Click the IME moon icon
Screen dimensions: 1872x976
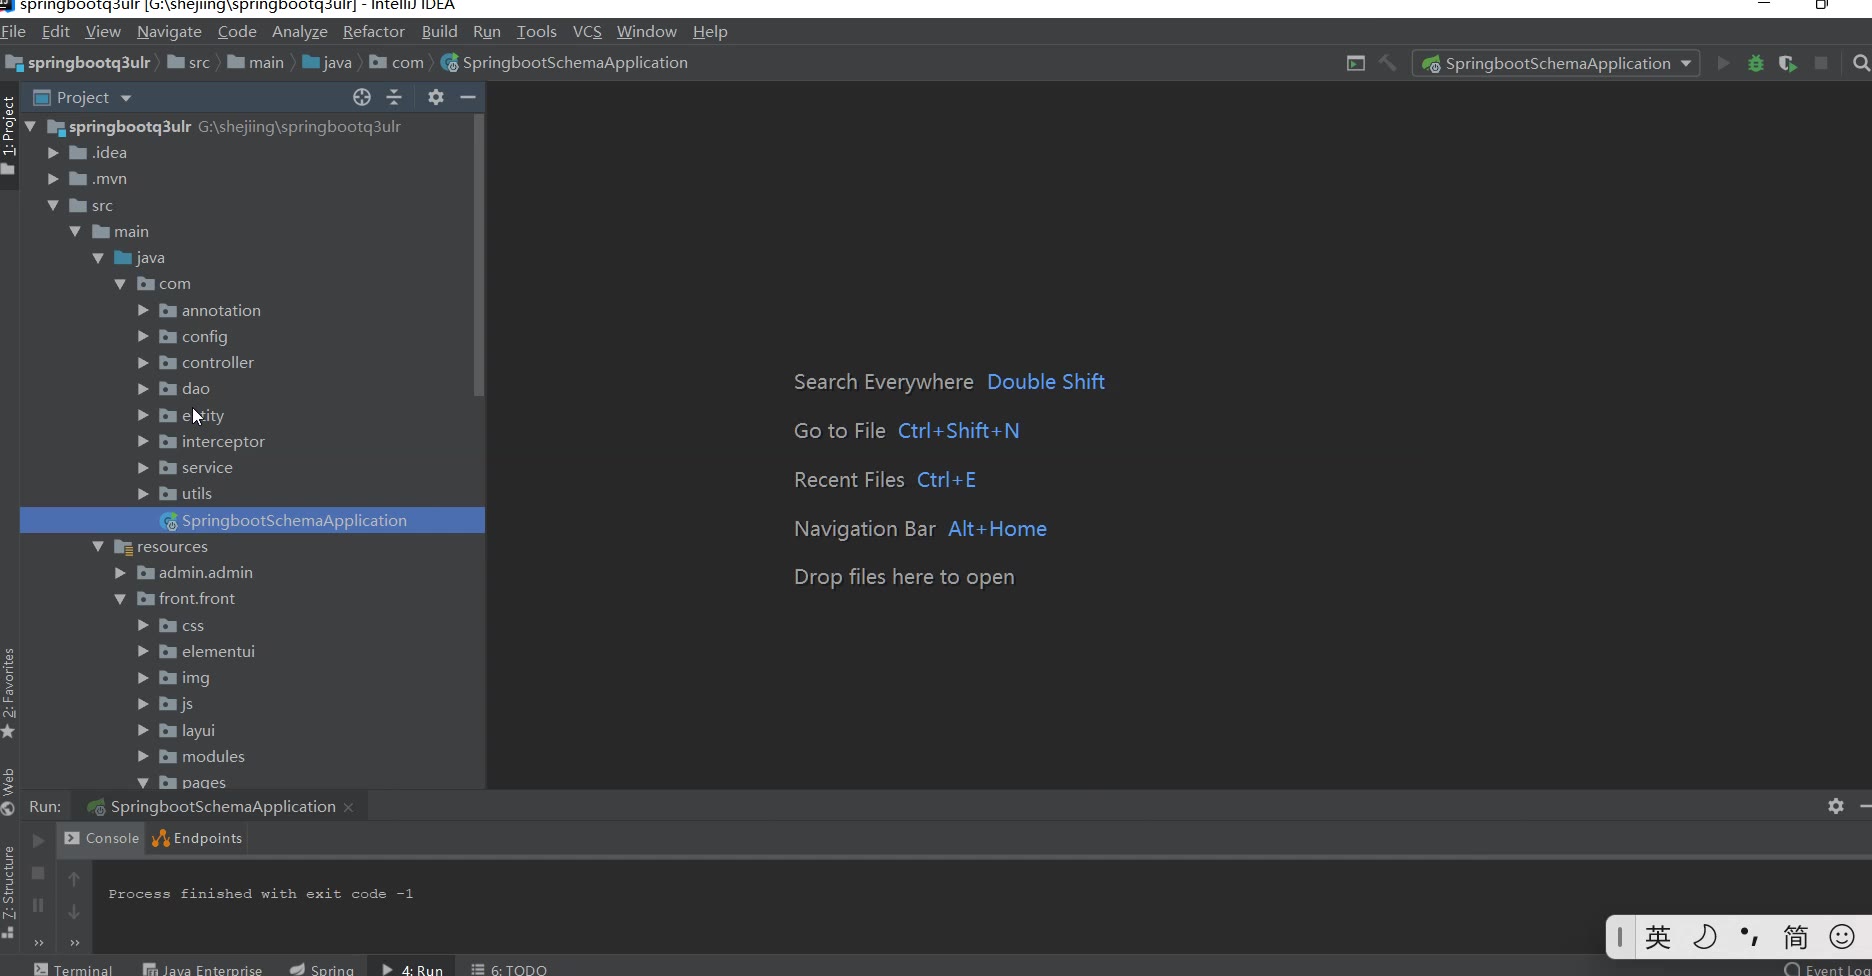point(1705,937)
